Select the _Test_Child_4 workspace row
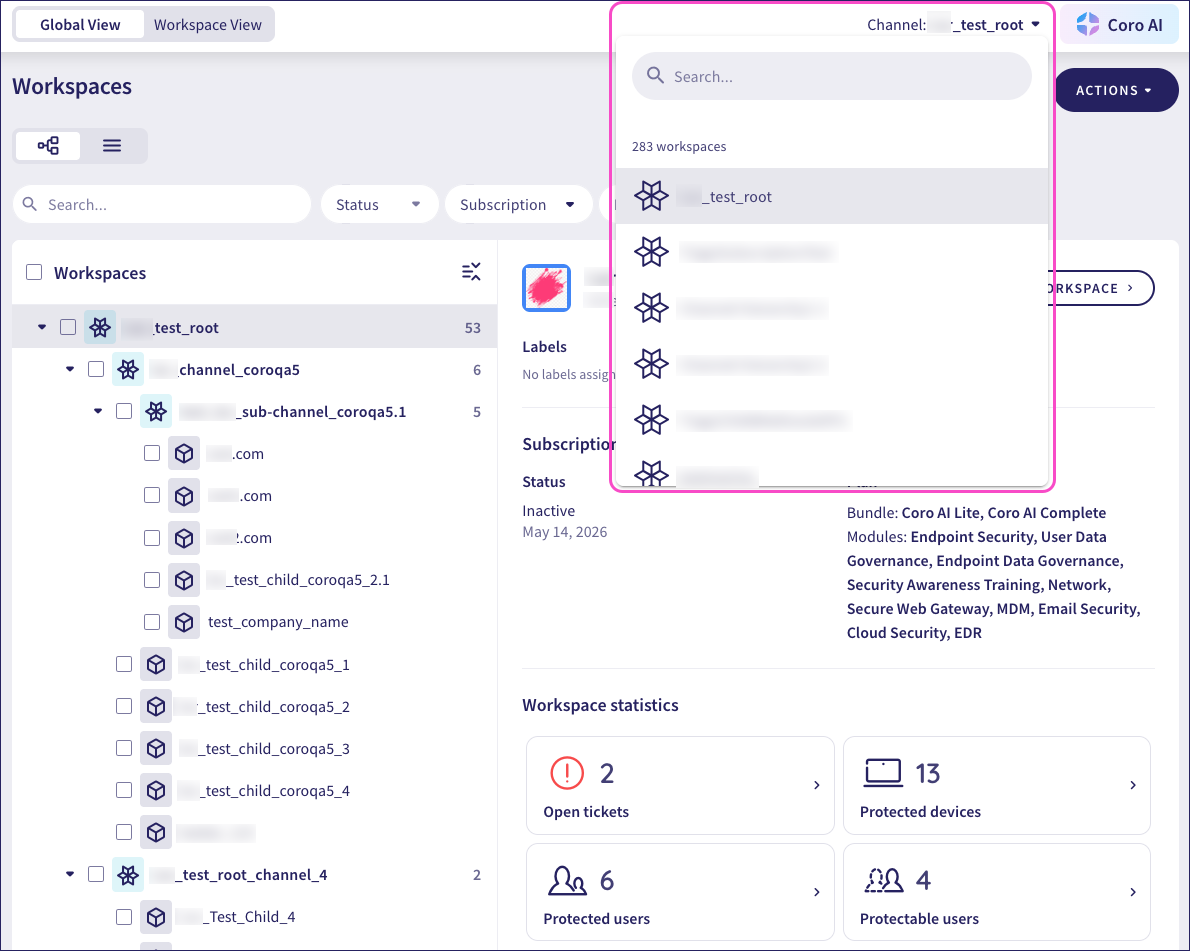Viewport: 1190px width, 951px height. (254, 917)
